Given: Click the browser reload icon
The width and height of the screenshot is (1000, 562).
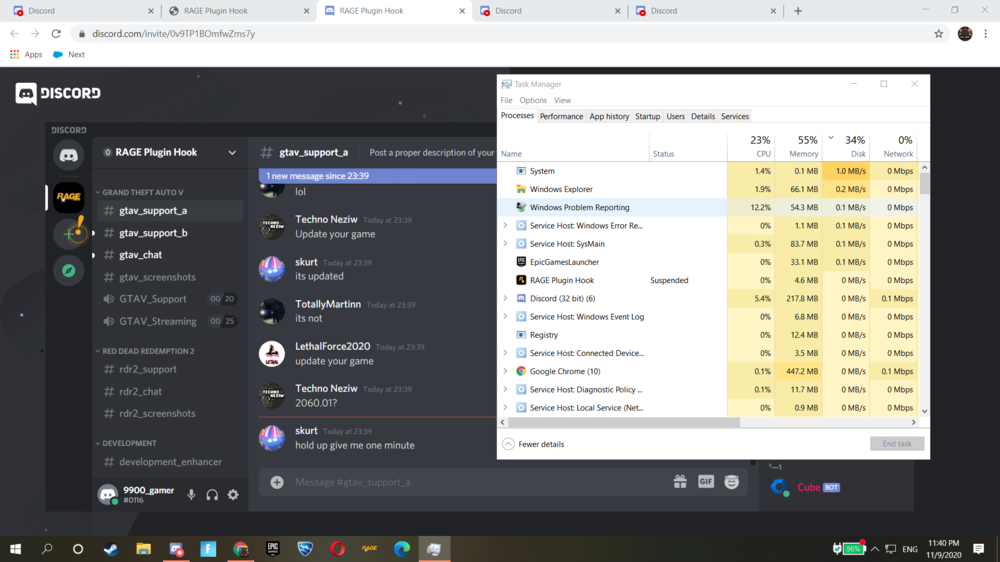Looking at the screenshot, I should [x=56, y=33].
